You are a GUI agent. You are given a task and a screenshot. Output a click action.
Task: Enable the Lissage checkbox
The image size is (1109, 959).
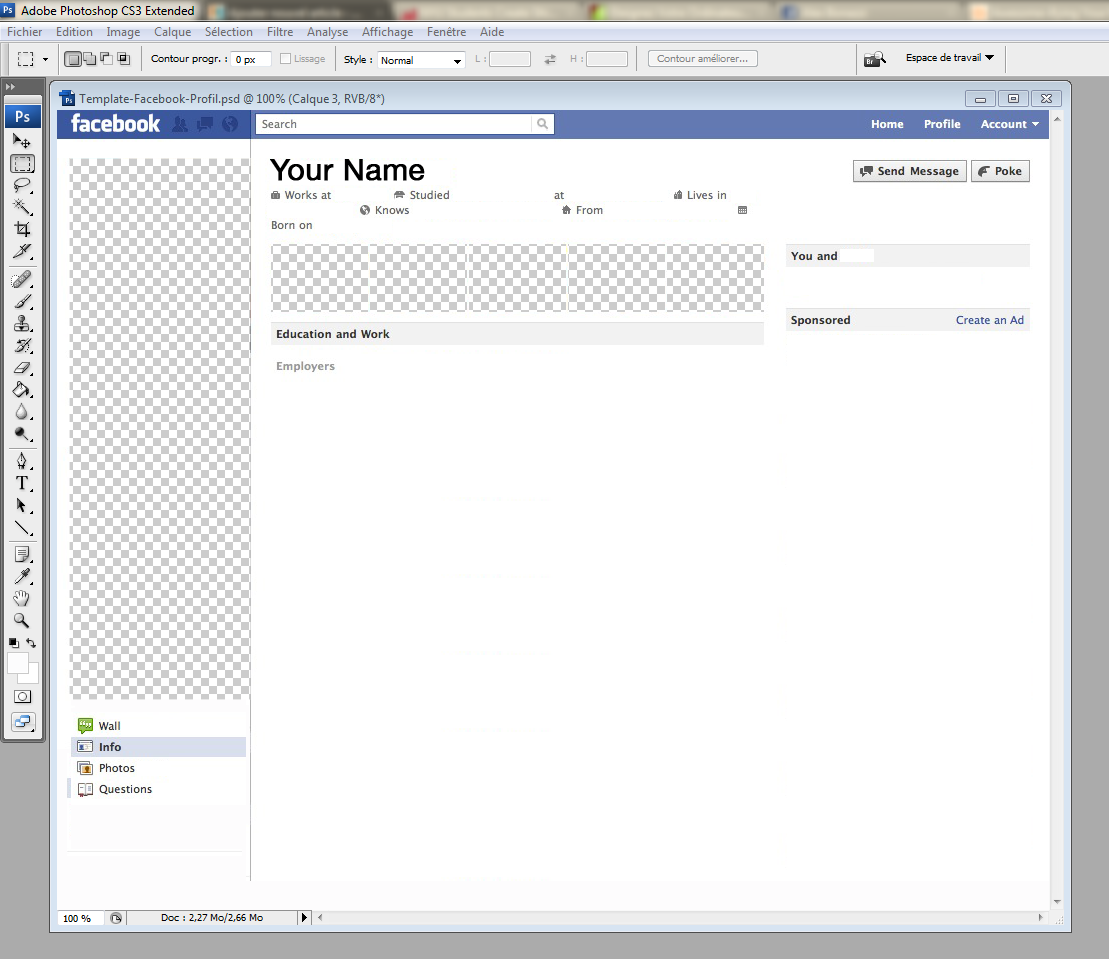(286, 59)
